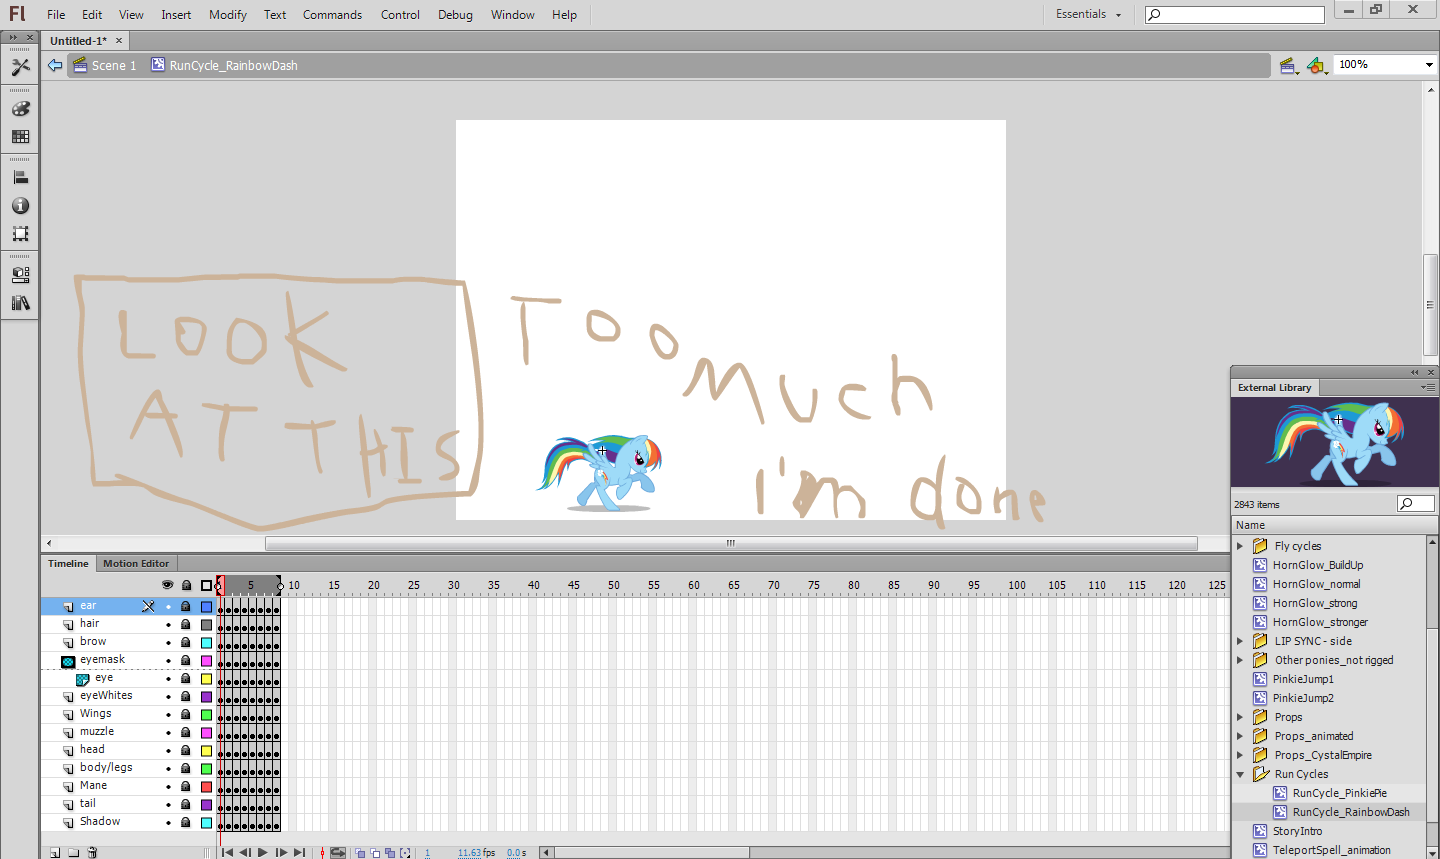The height and width of the screenshot is (859, 1440).
Task: Expand the Props_CystalEmpire folder
Action: [1240, 755]
